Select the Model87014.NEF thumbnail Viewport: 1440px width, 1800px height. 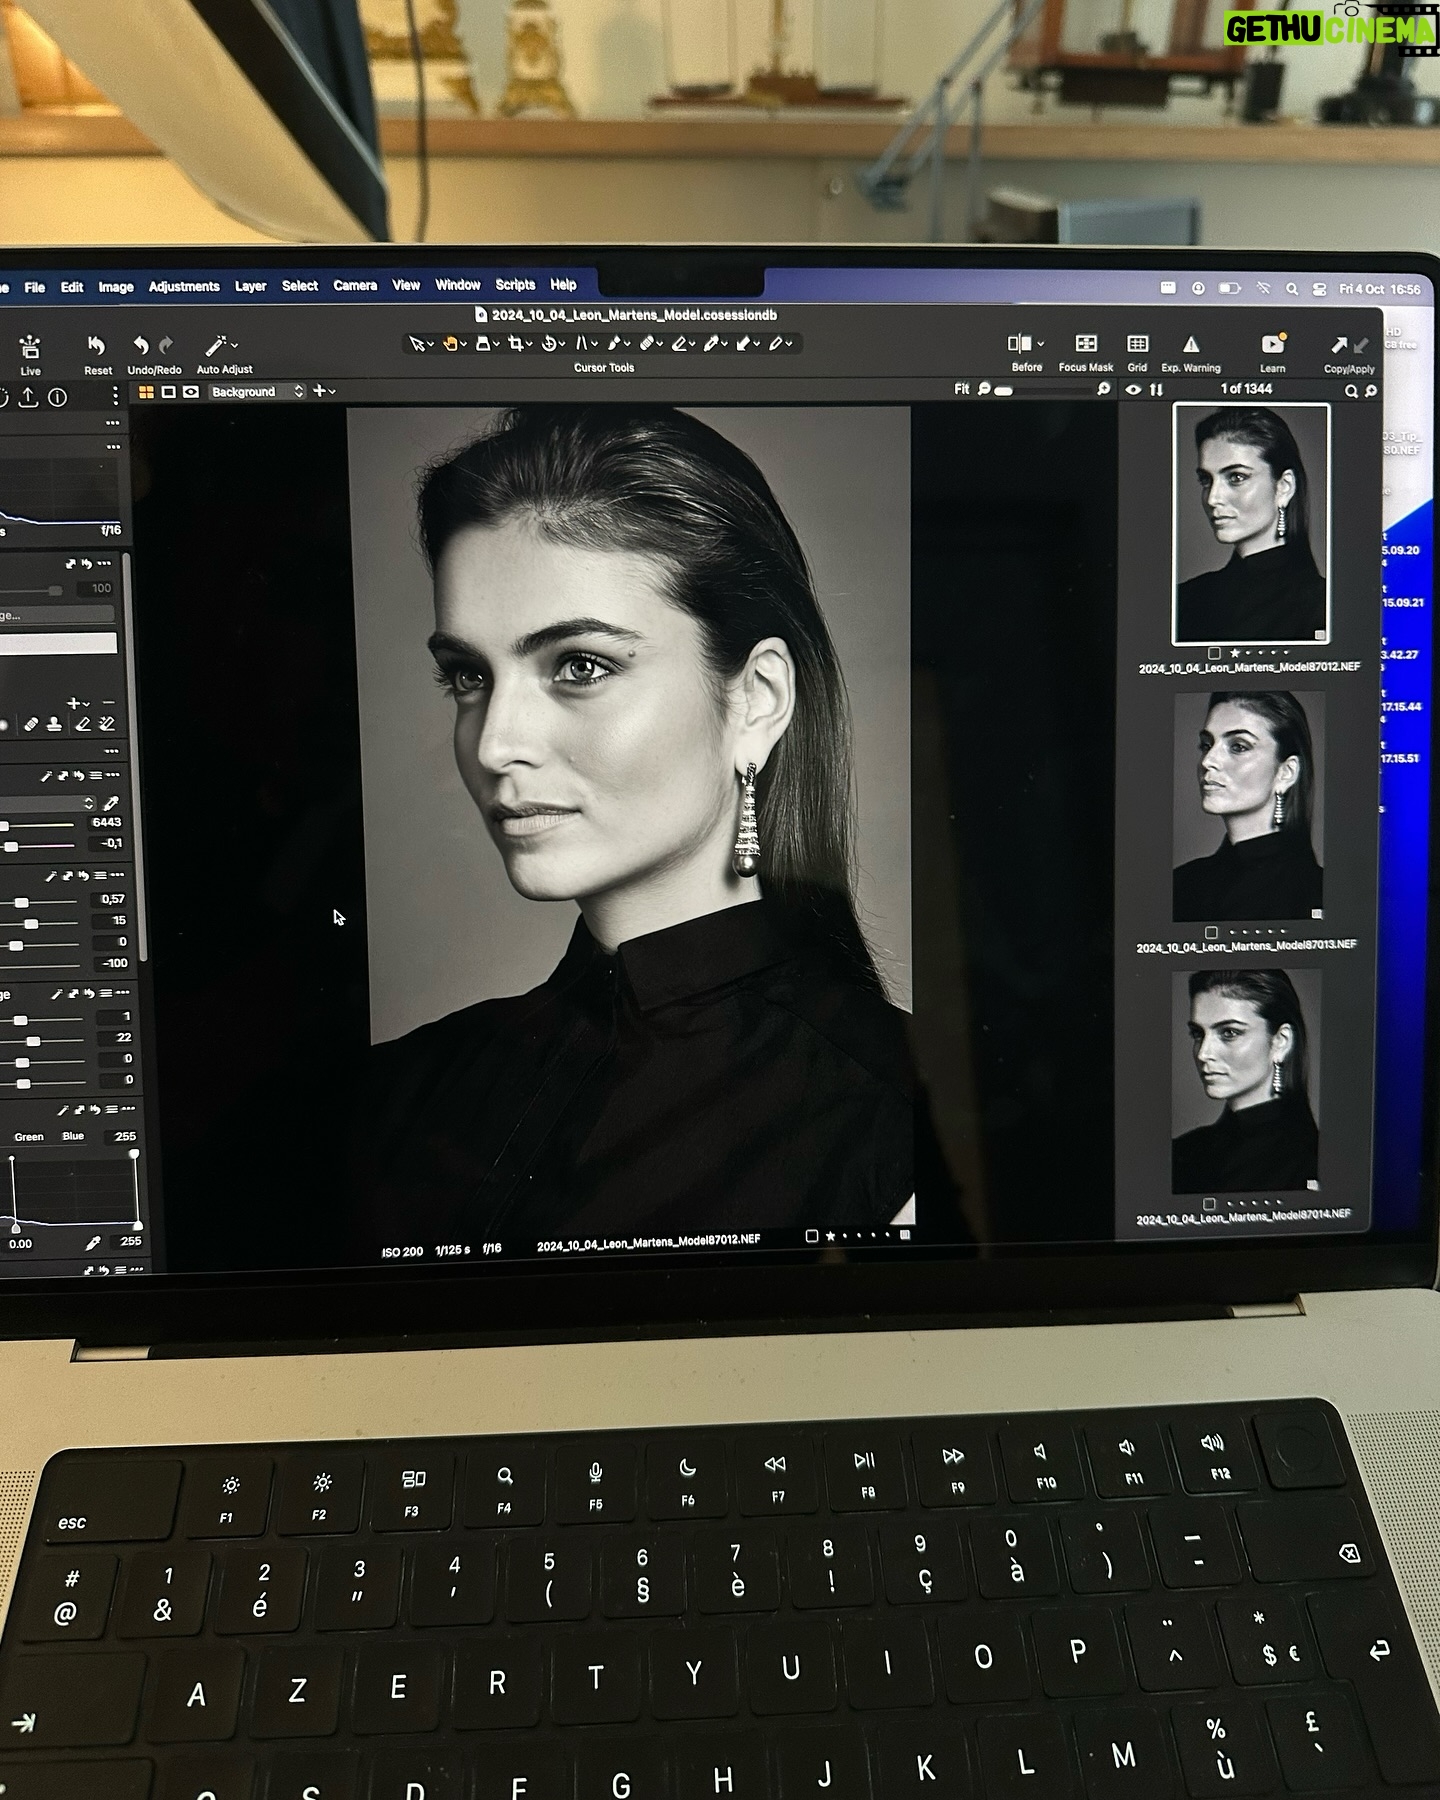[1246, 1082]
